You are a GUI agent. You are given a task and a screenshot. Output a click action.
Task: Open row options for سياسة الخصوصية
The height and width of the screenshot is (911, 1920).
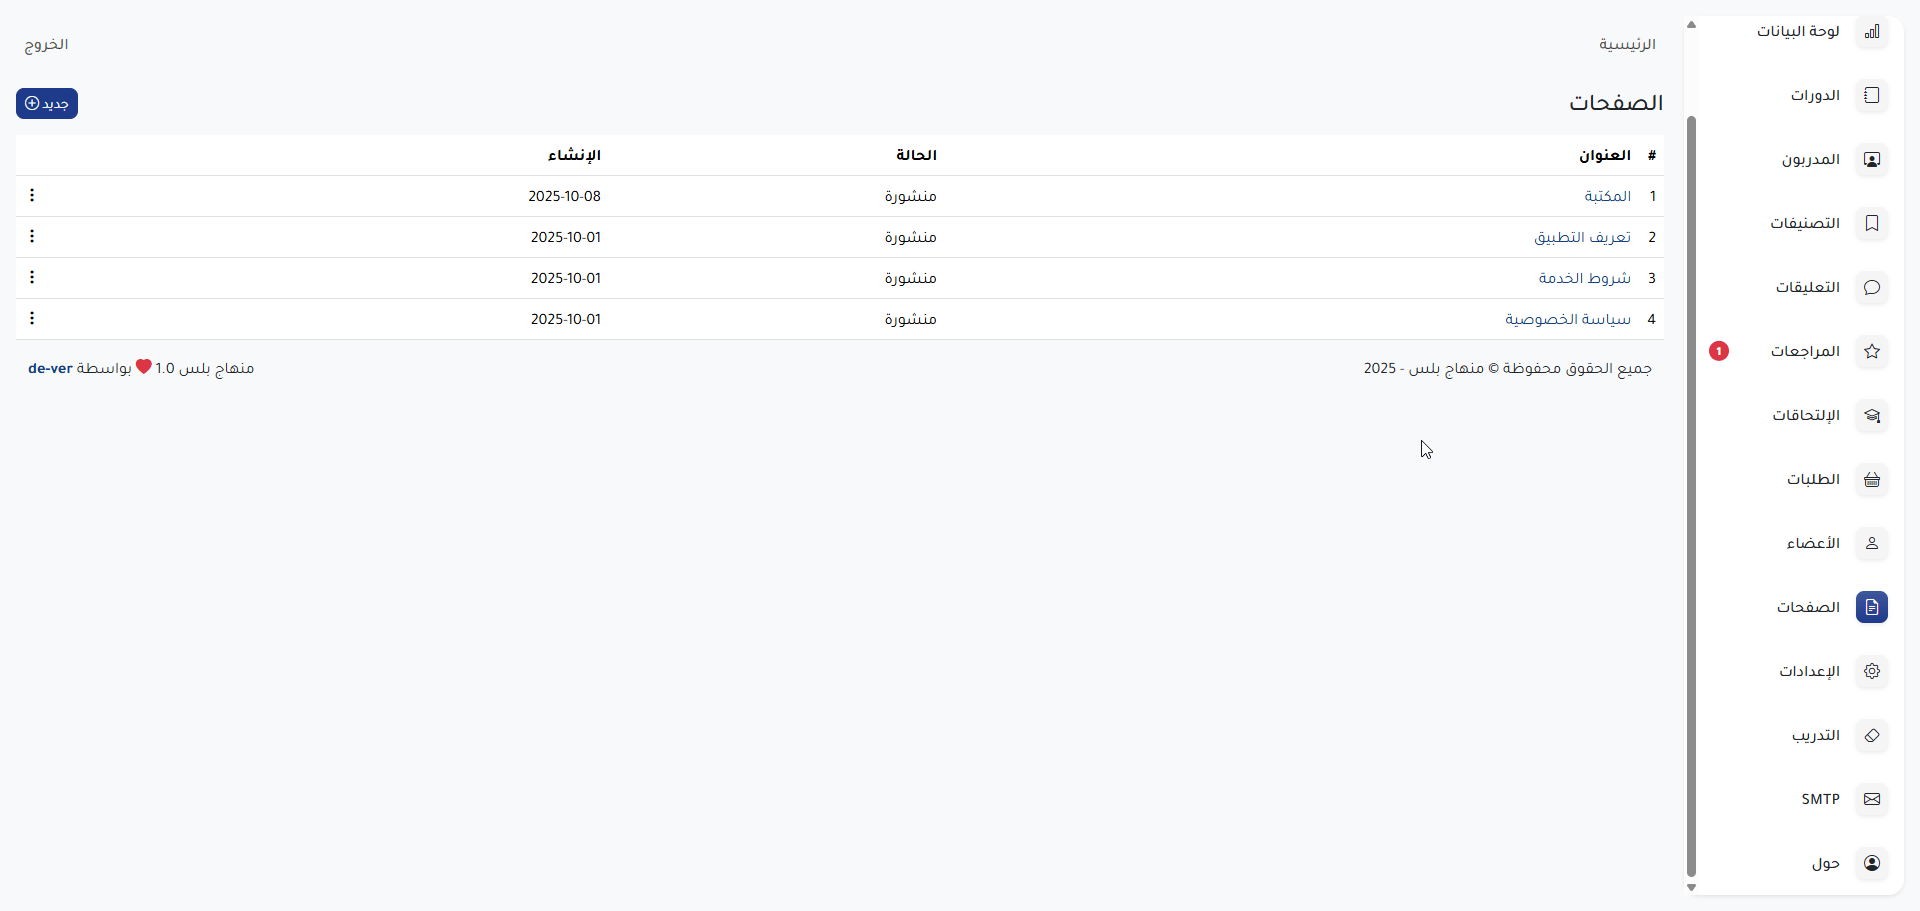click(x=32, y=319)
